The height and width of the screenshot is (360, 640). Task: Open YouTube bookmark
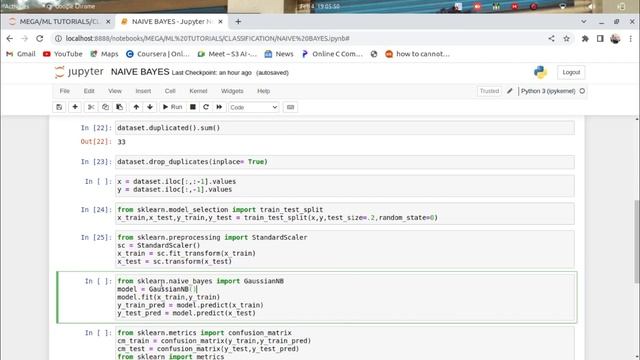(x=63, y=54)
